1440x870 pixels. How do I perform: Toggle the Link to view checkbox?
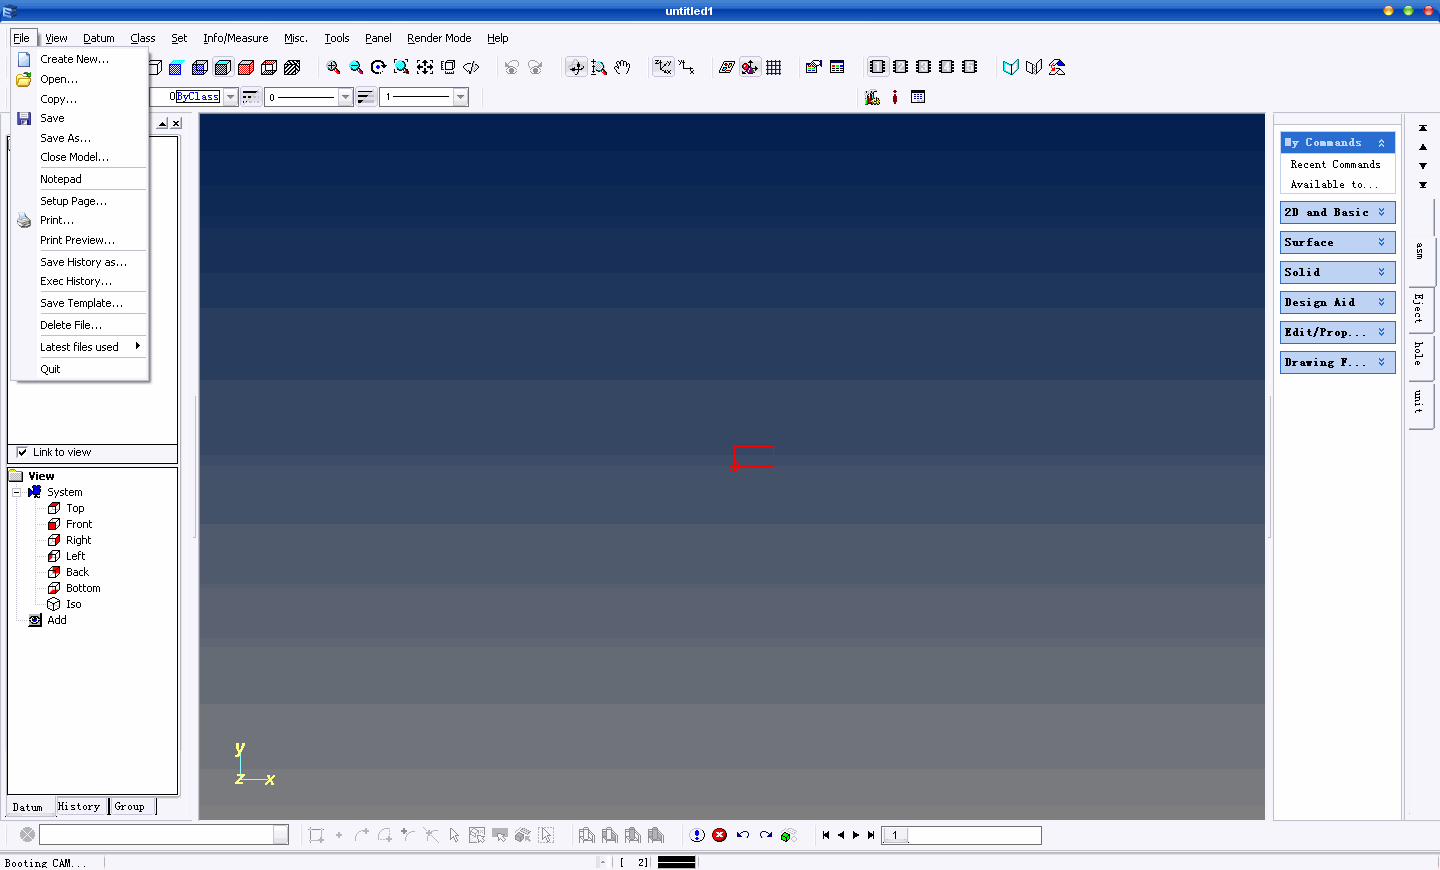pos(22,452)
